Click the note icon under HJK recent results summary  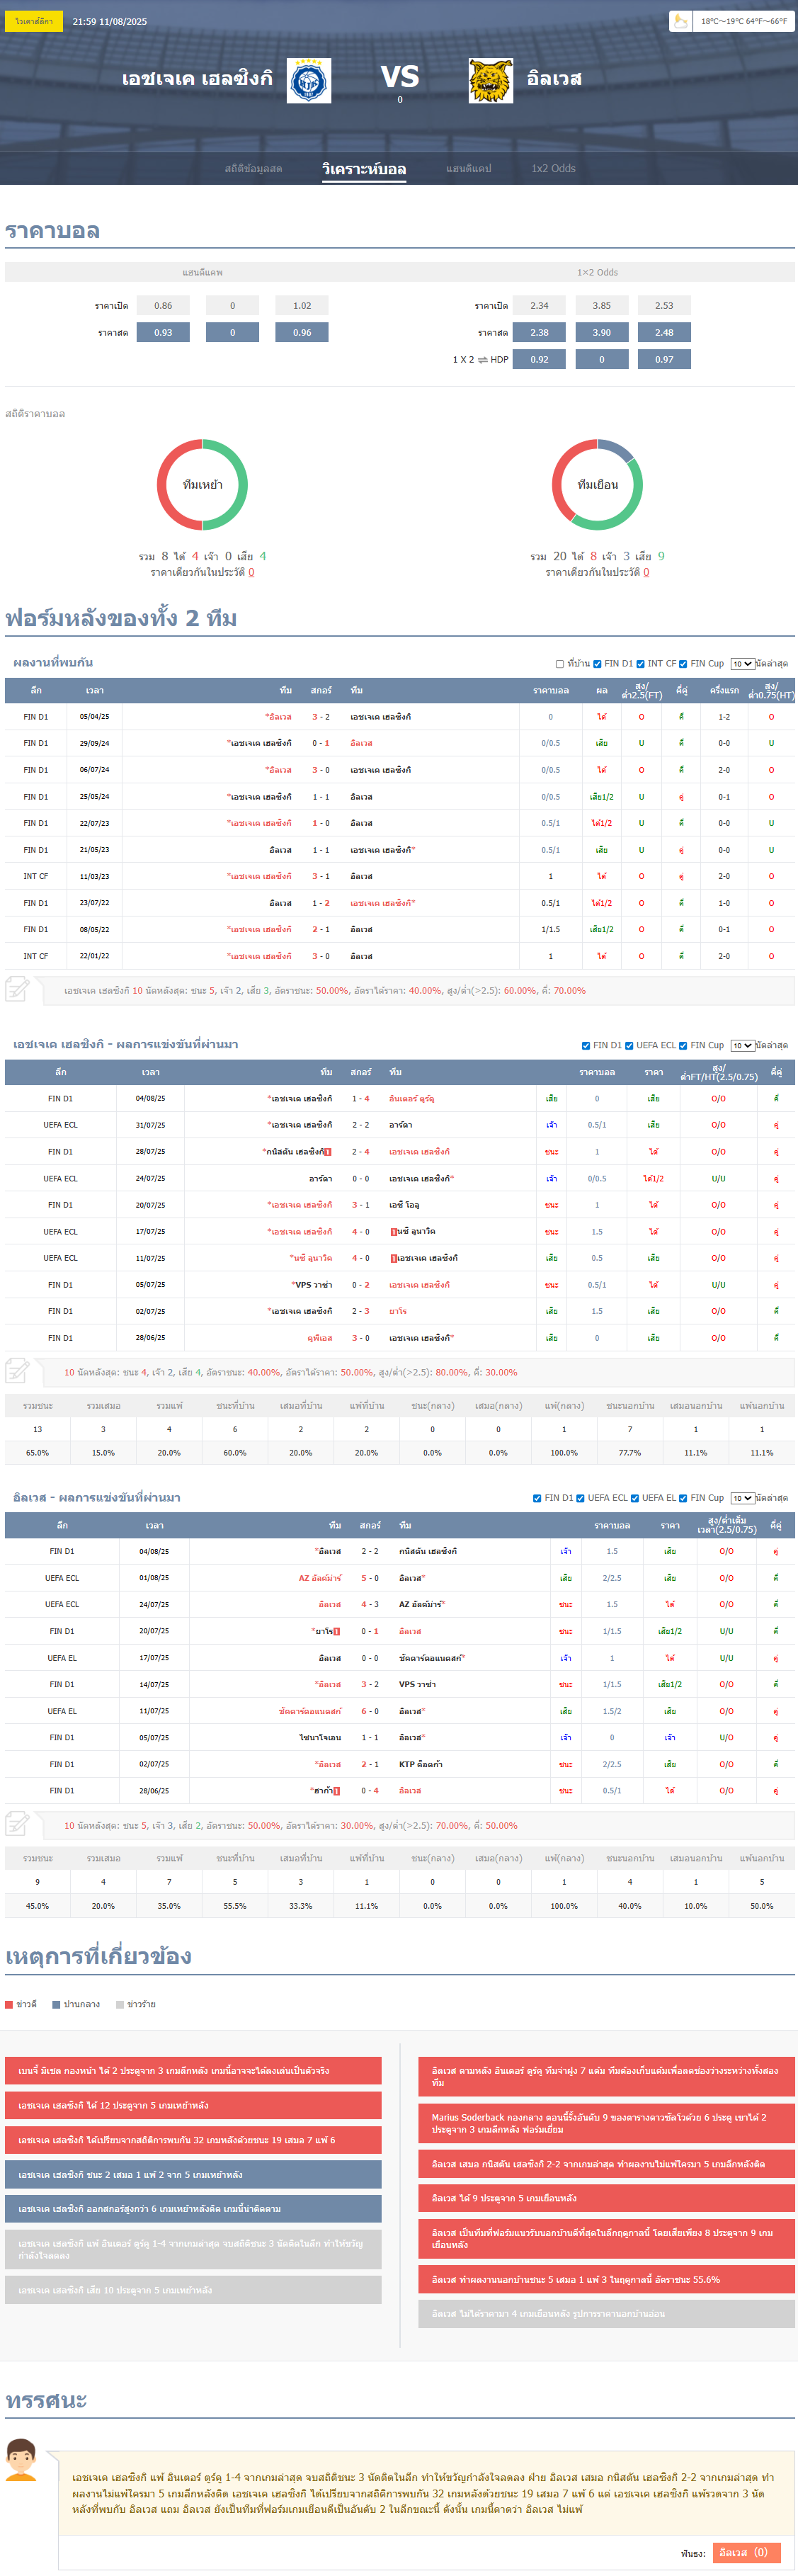(x=17, y=1371)
